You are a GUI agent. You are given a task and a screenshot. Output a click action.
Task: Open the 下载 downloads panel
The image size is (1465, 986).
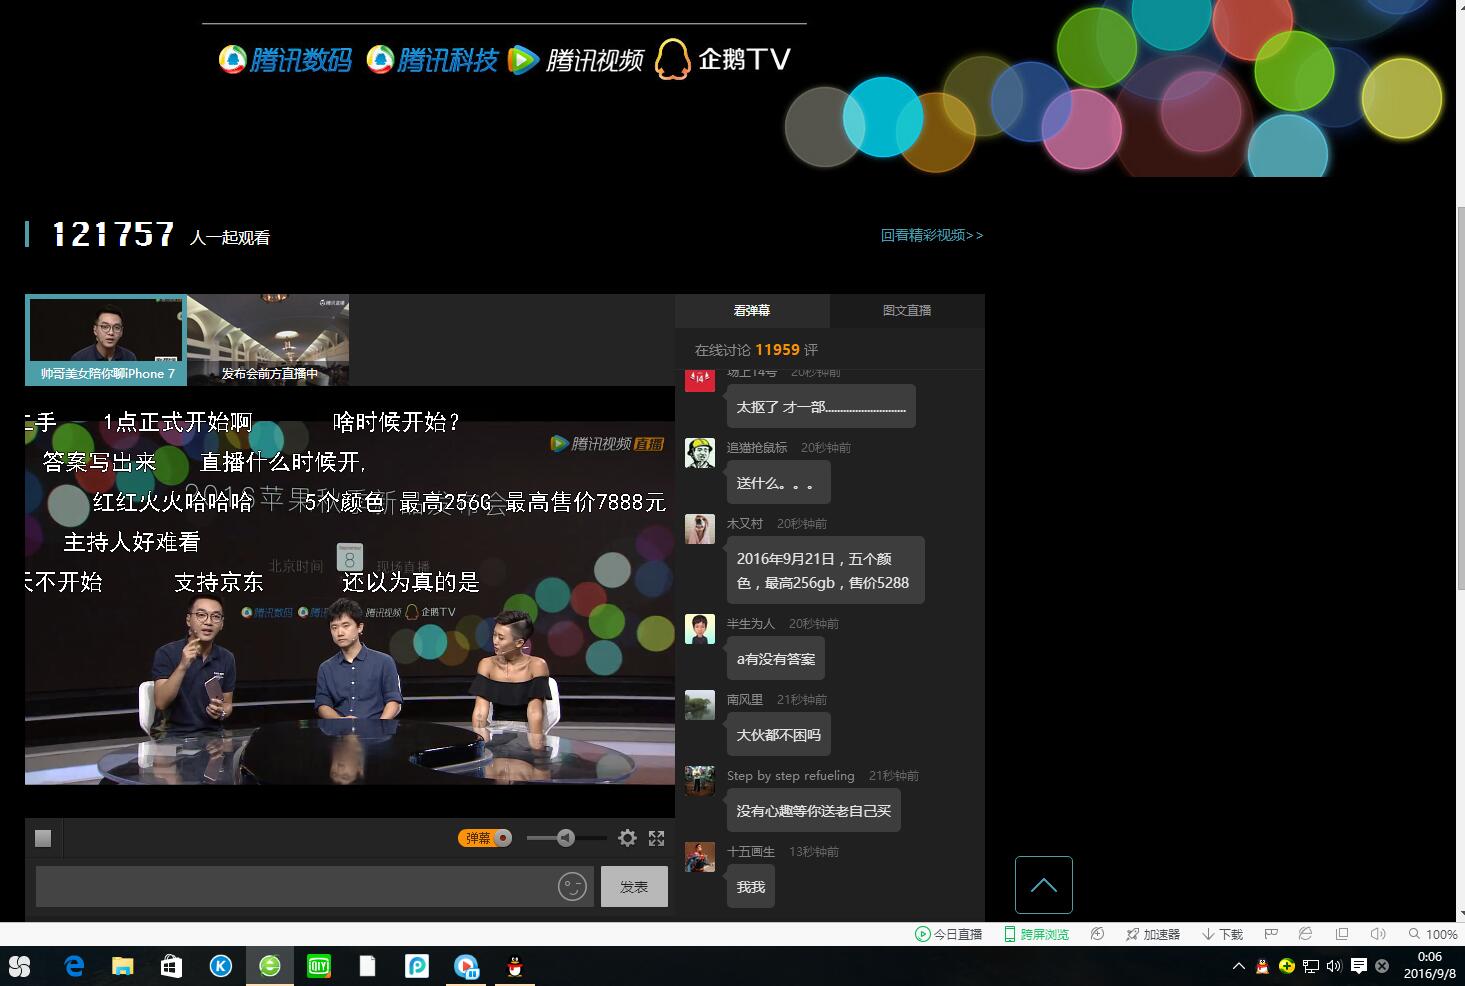[1222, 934]
